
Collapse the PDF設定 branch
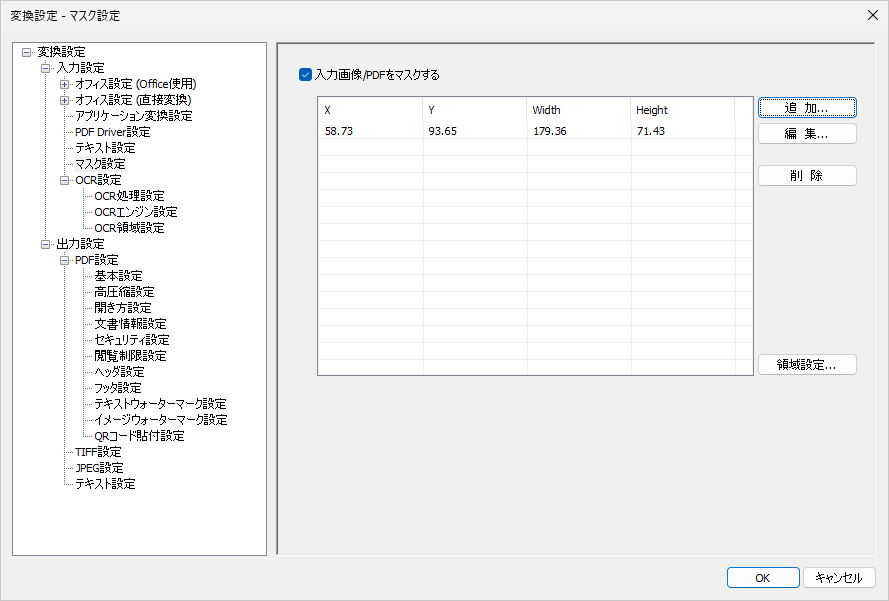pos(65,260)
